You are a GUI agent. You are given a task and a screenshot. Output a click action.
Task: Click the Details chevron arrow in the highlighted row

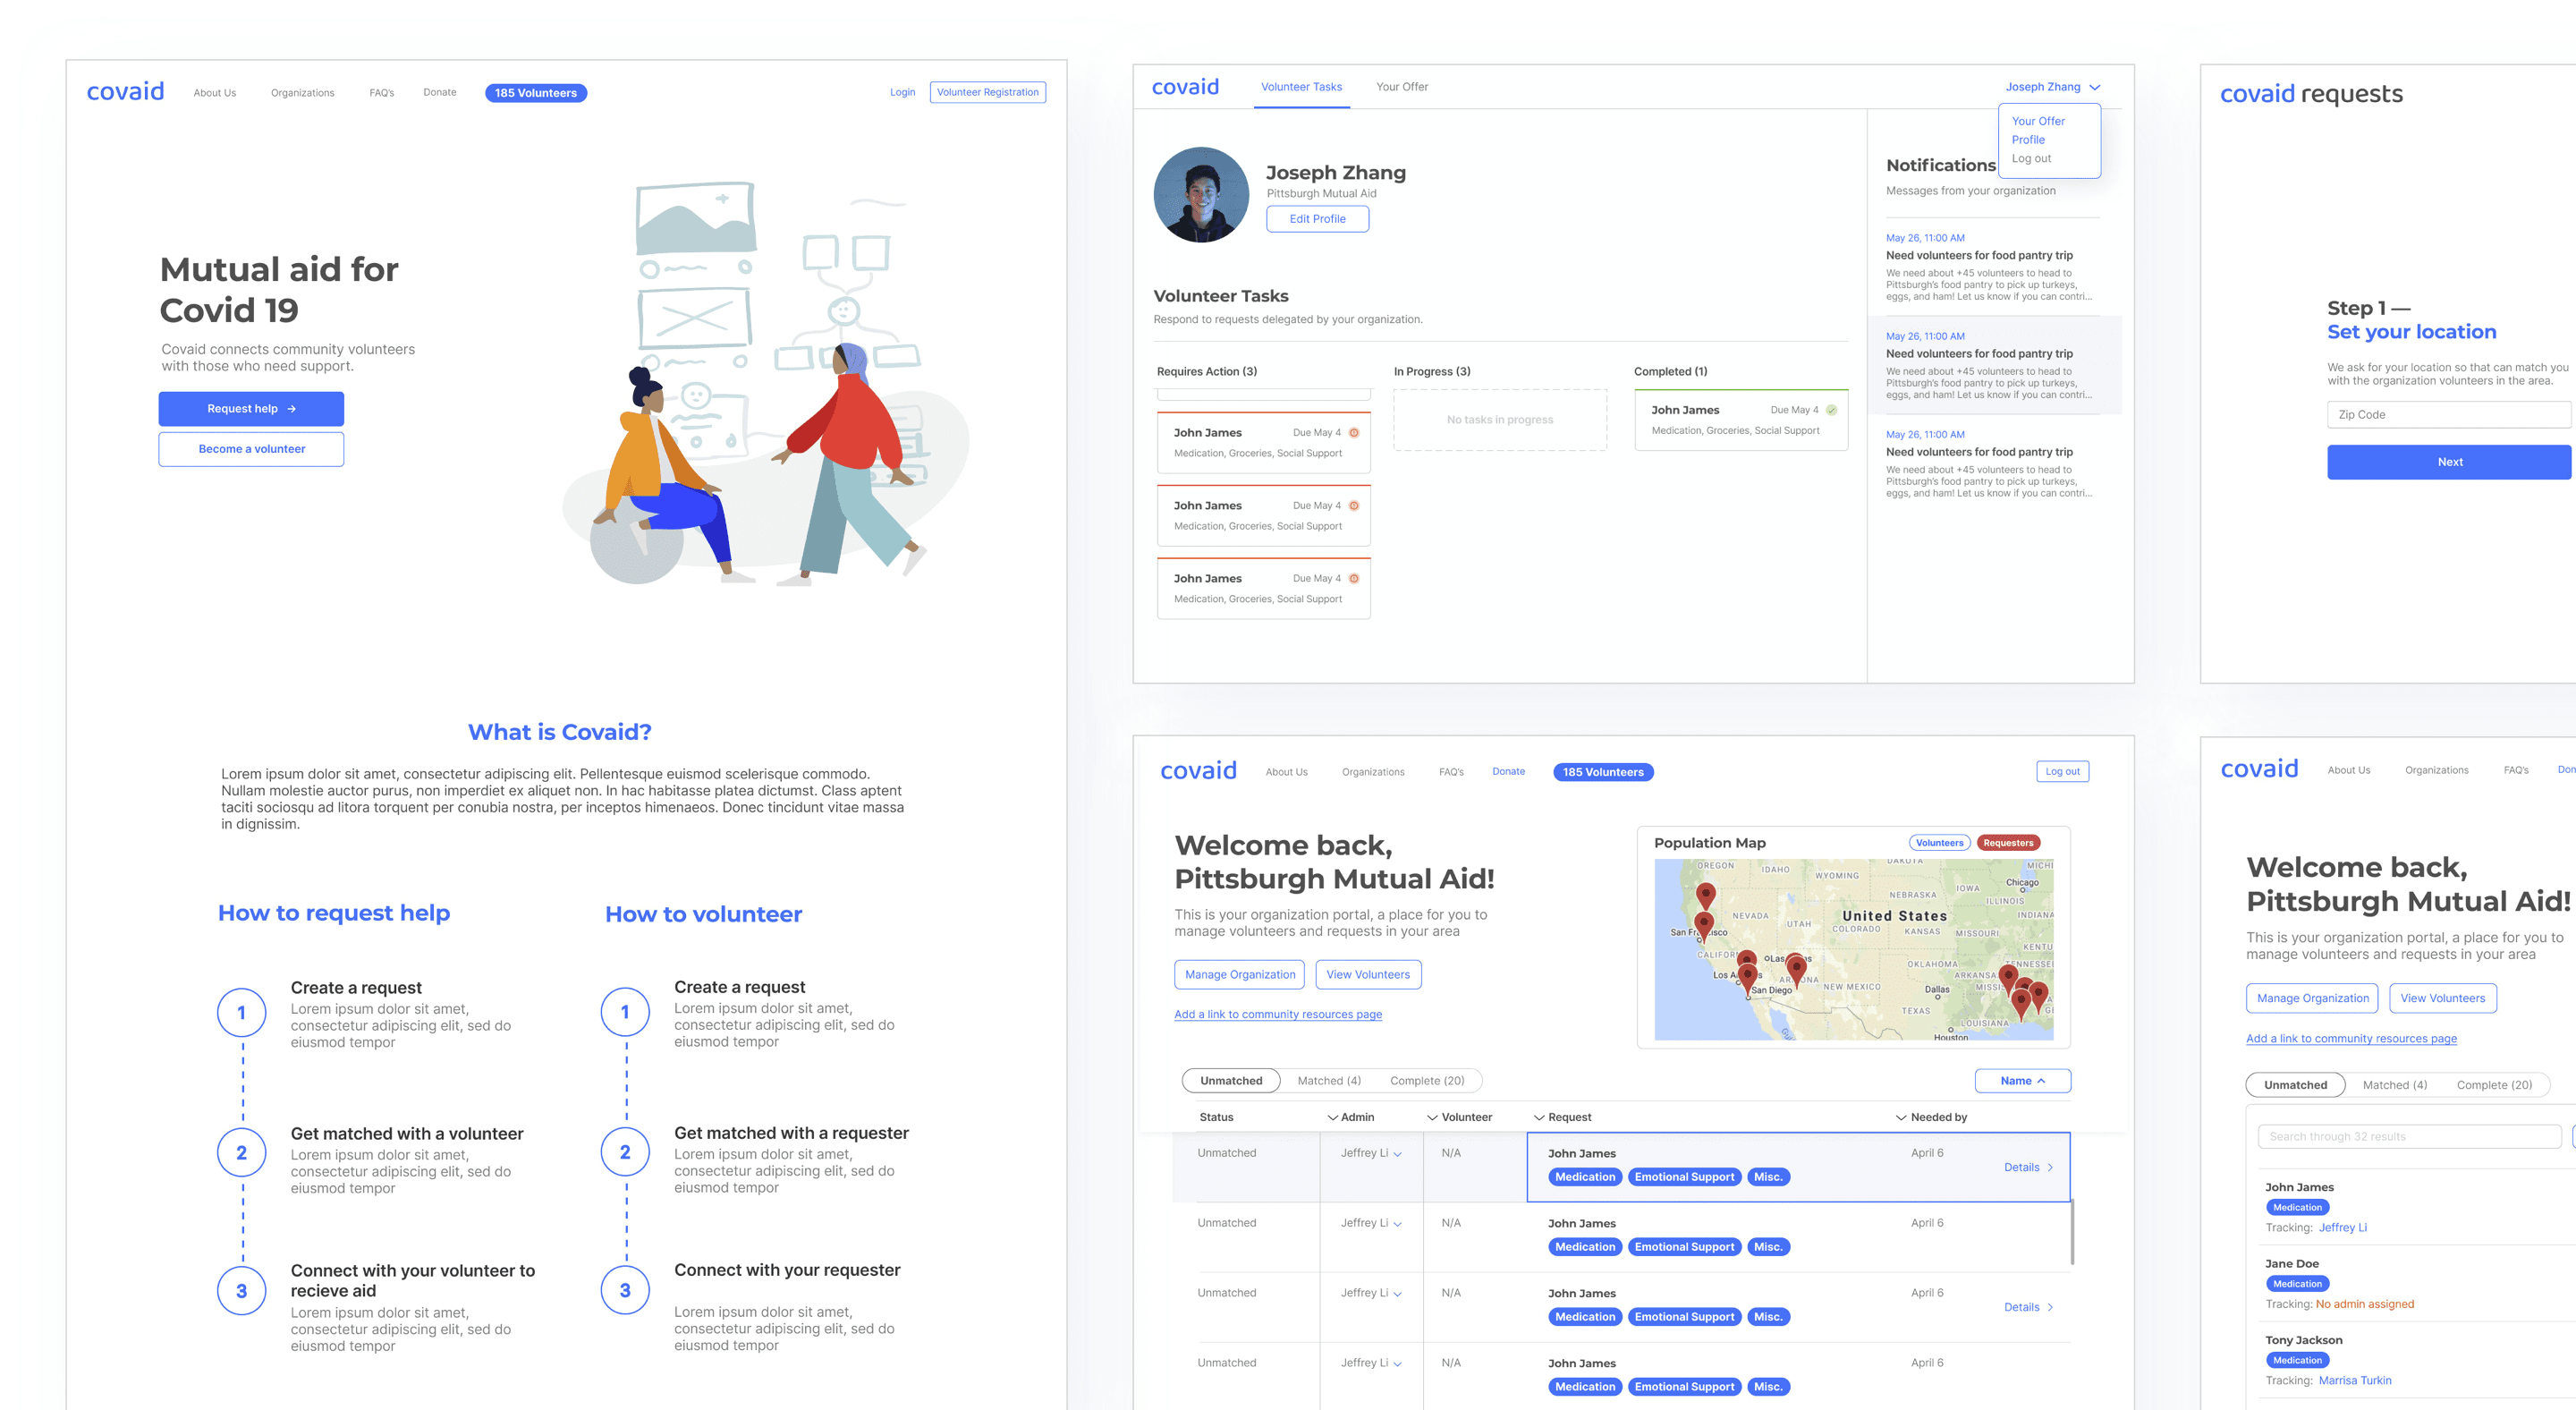(x=2050, y=1167)
